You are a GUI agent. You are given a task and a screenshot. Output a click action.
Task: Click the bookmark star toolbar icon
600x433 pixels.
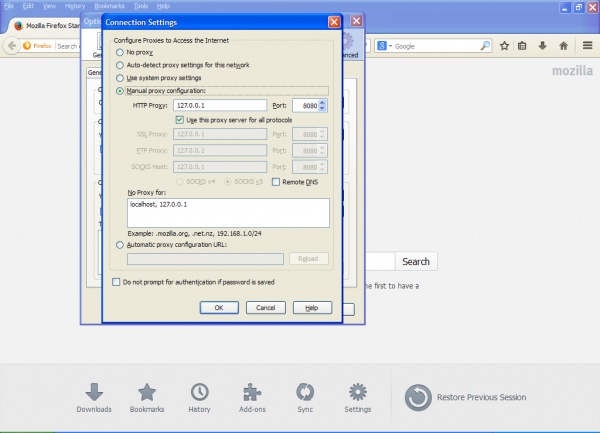pyautogui.click(x=504, y=46)
